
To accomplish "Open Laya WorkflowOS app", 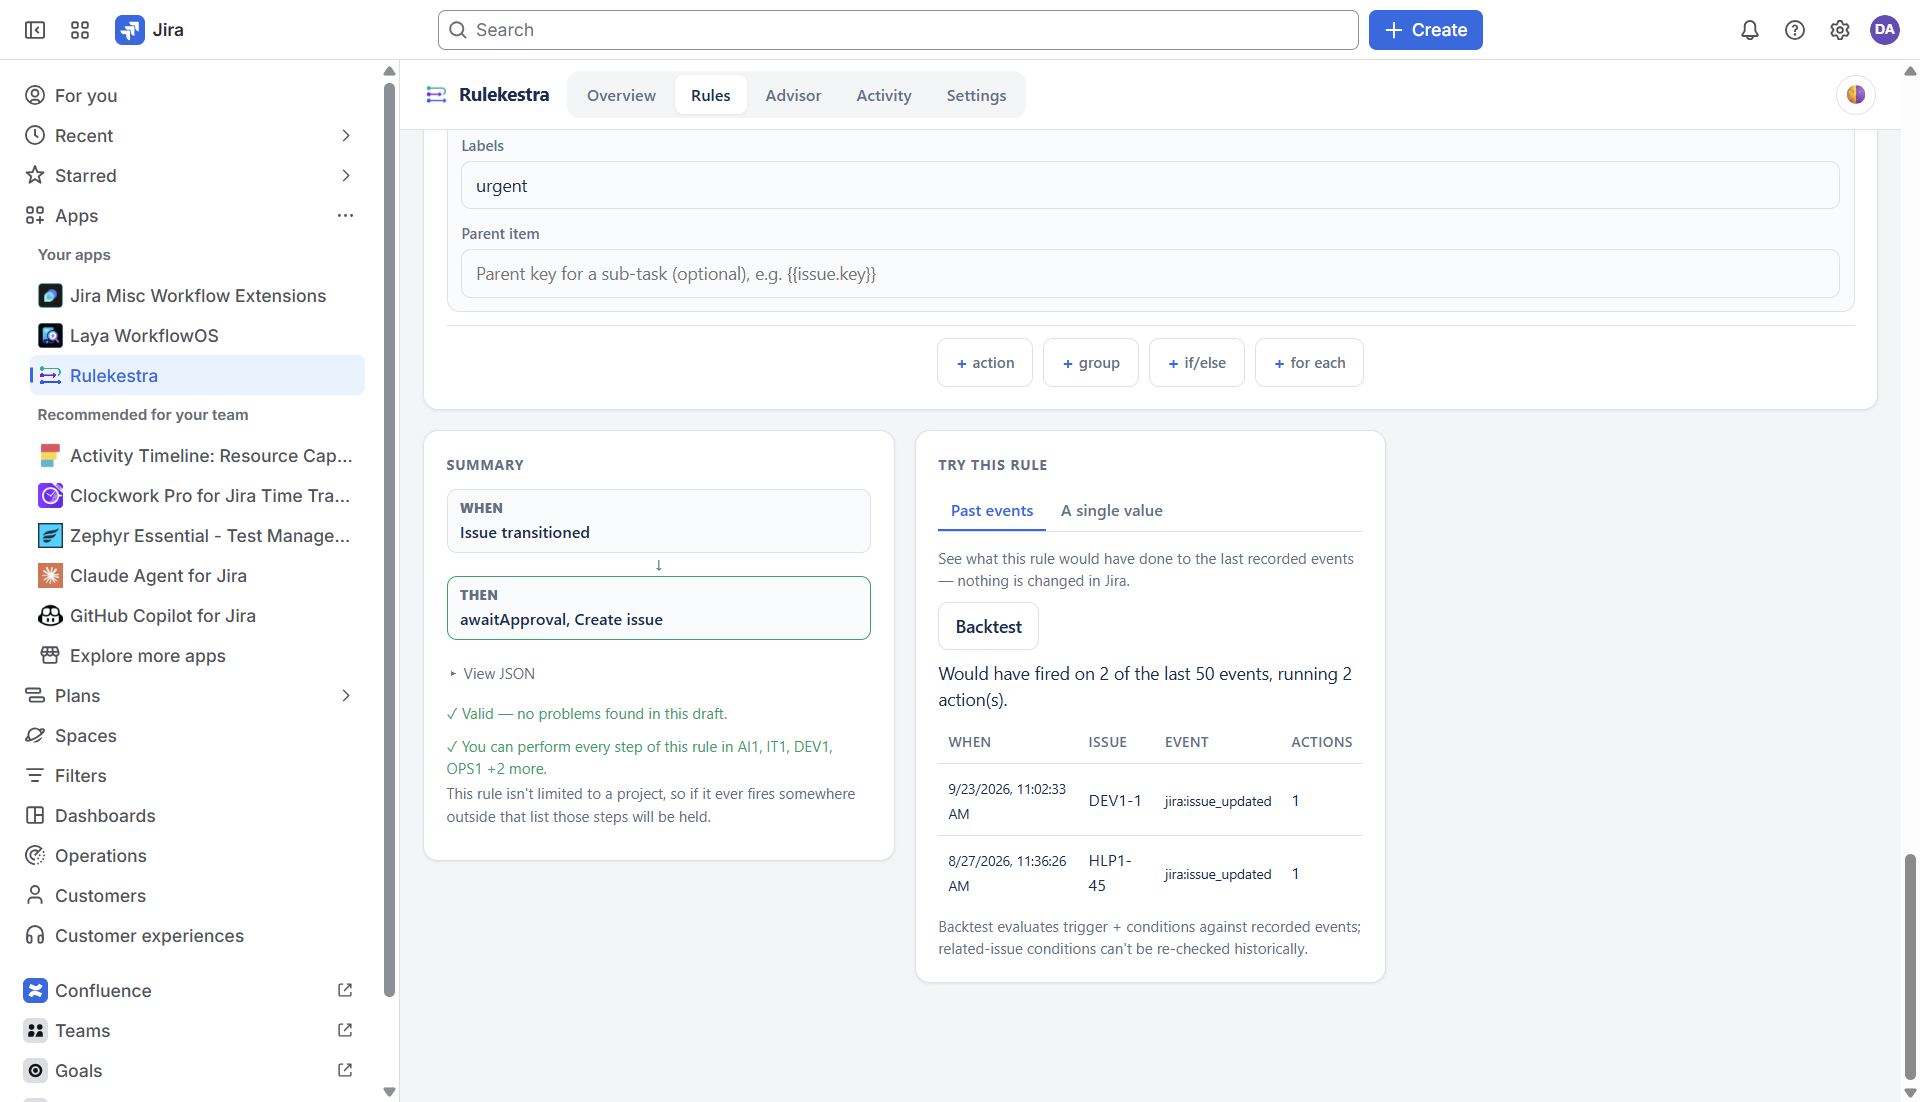I will coord(197,336).
